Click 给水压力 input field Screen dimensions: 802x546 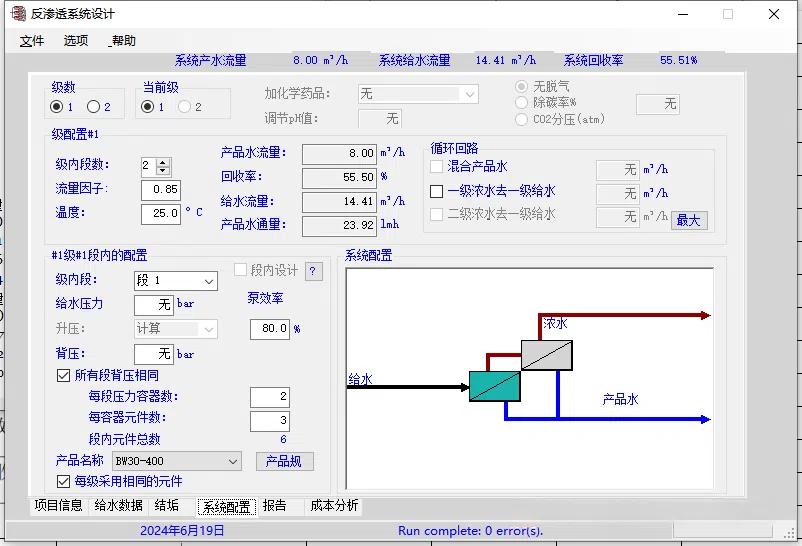(x=153, y=305)
